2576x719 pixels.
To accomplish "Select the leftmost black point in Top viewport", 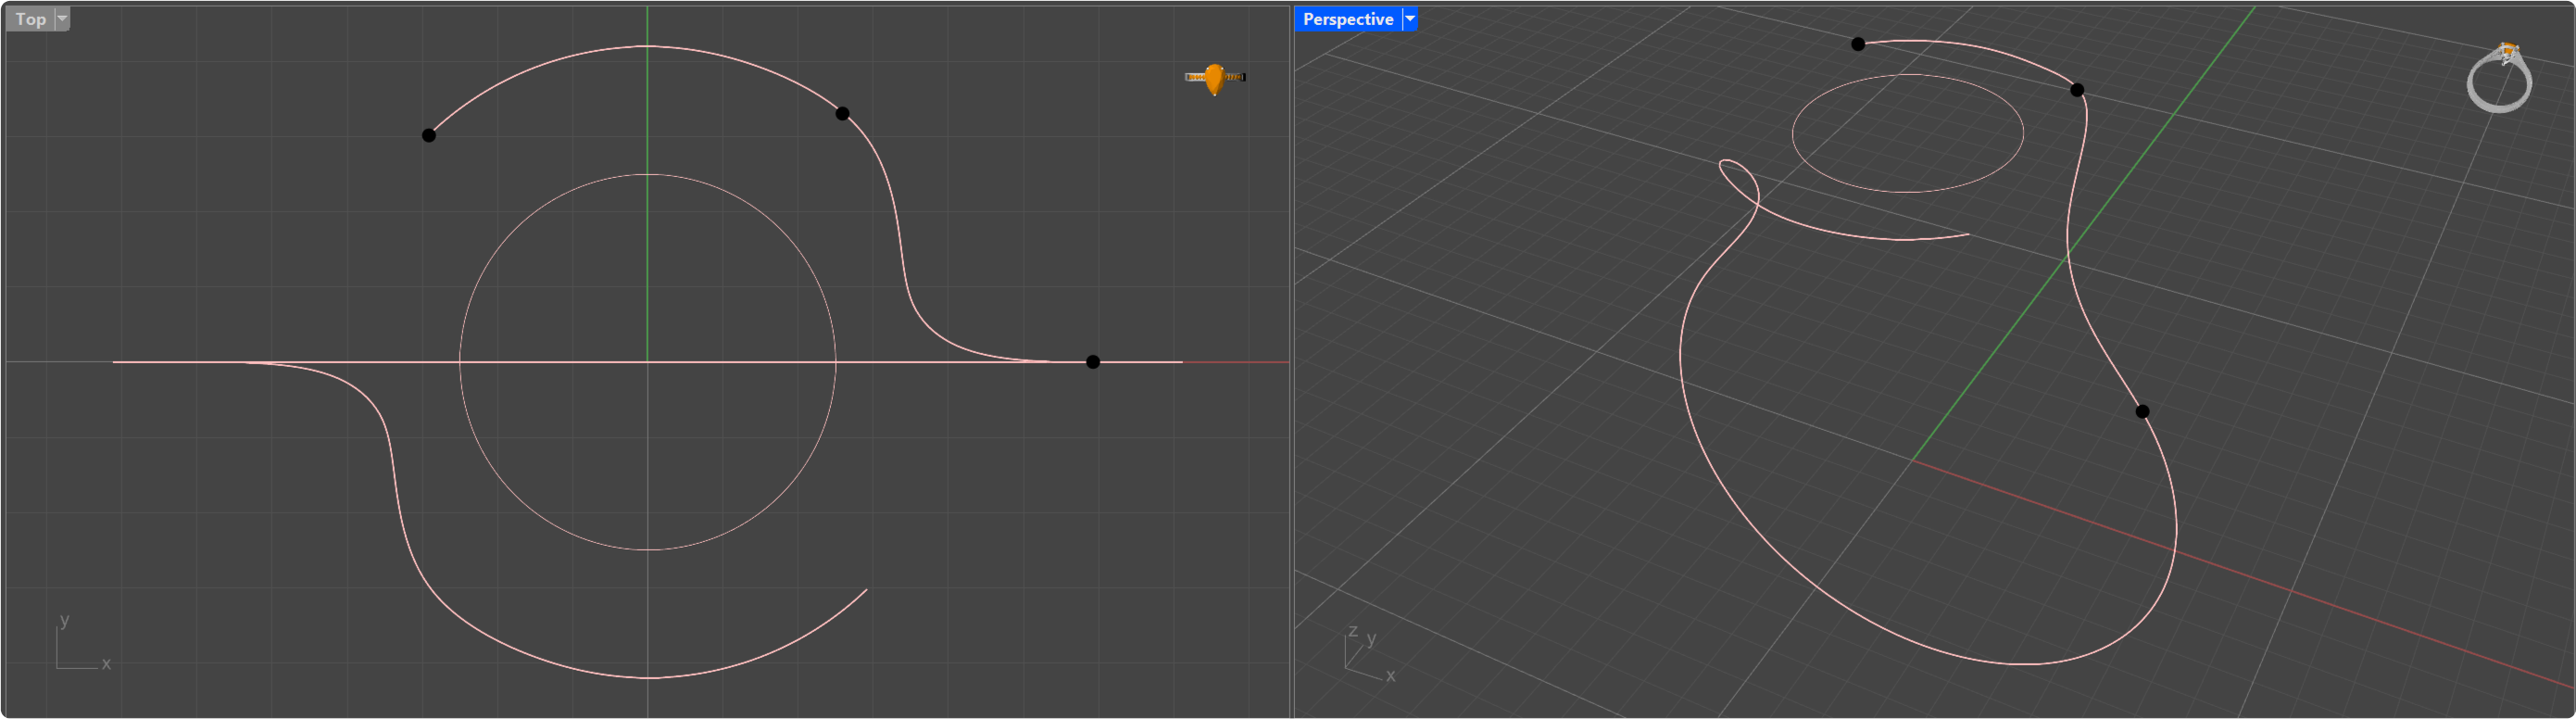I will pos(429,135).
